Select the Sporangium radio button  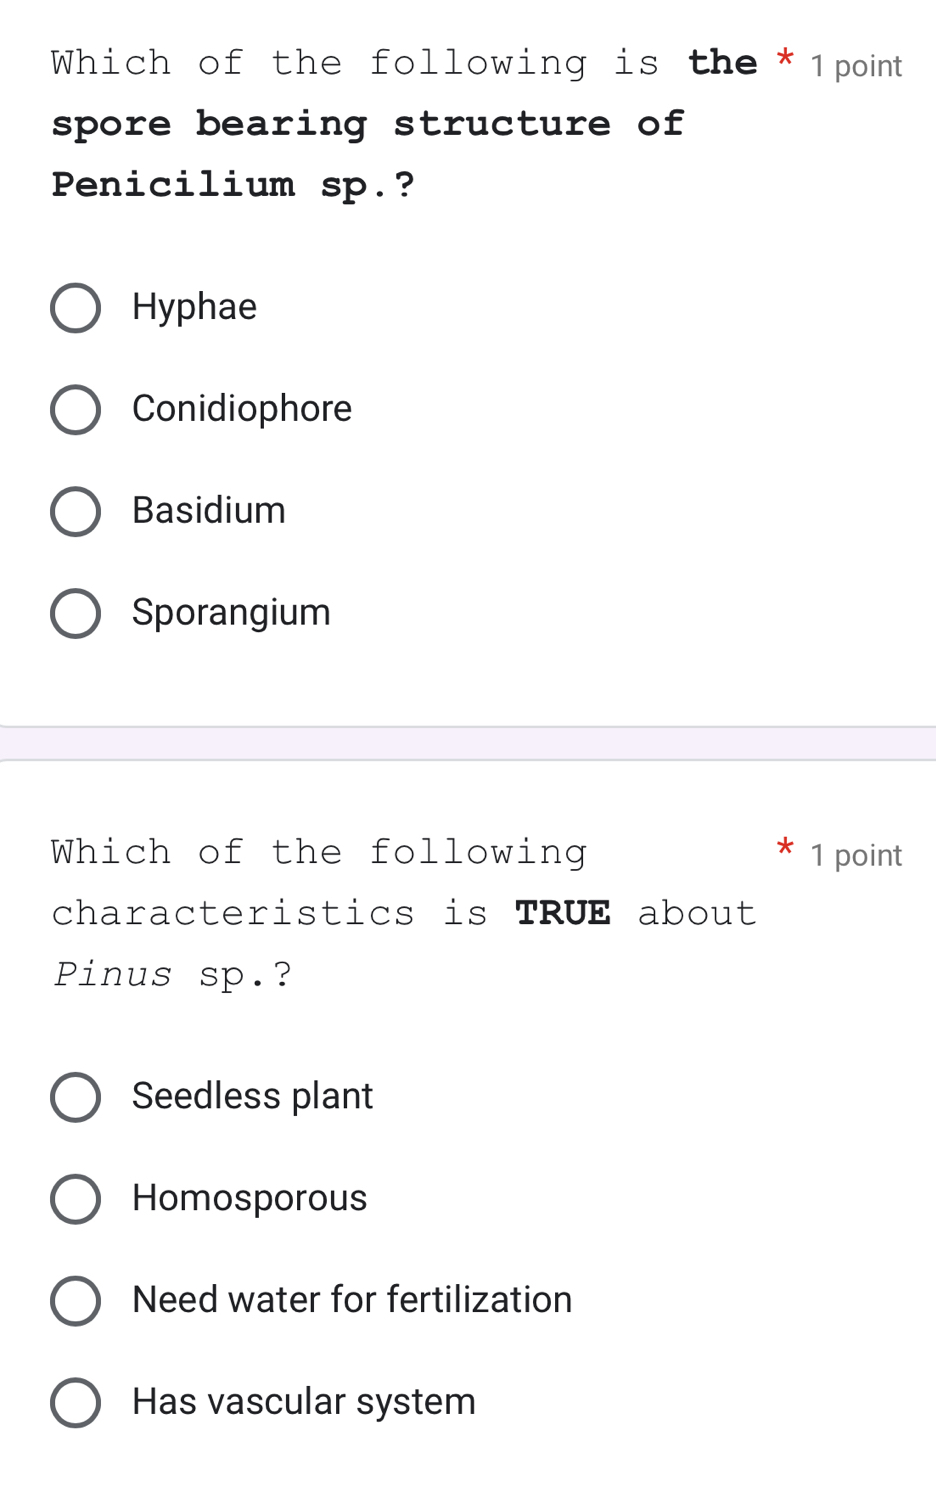click(76, 613)
